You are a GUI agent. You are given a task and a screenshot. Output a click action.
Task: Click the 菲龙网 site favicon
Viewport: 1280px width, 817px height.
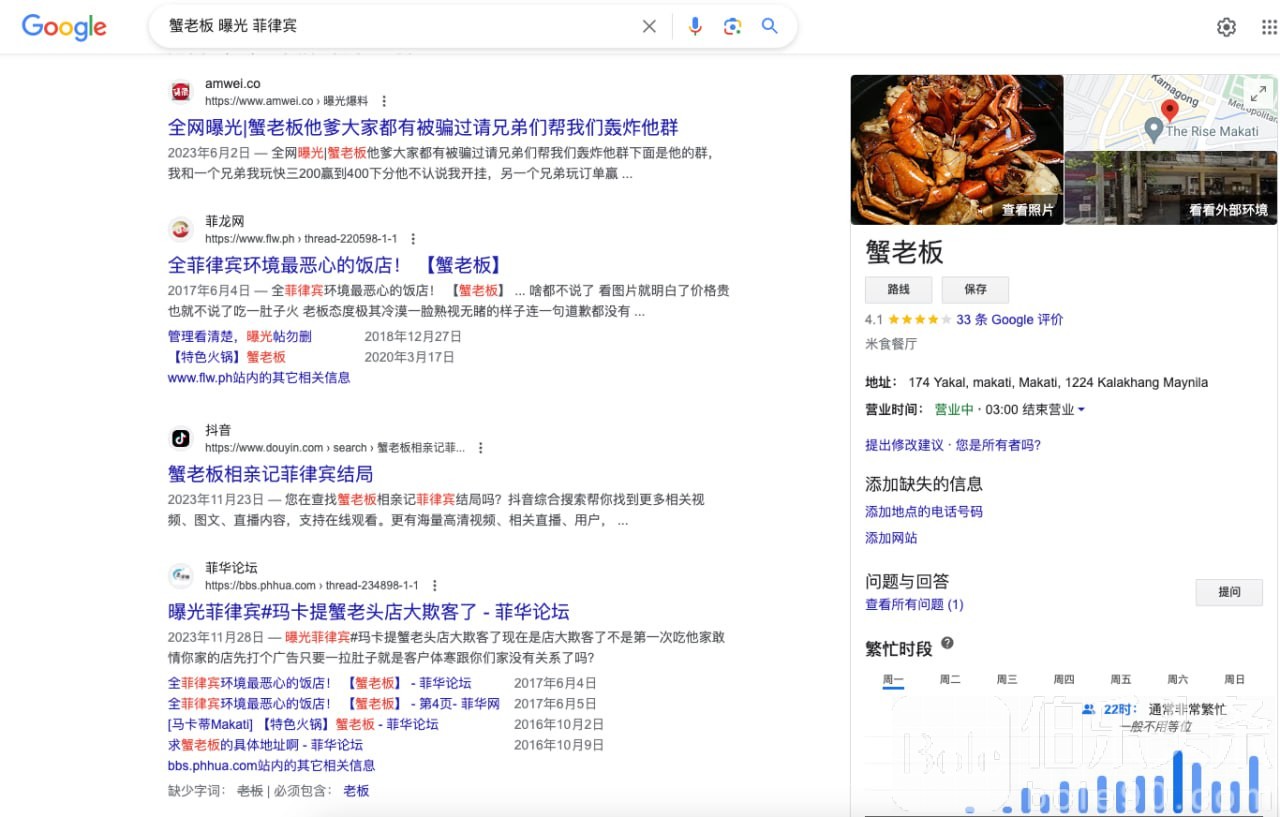[x=181, y=229]
